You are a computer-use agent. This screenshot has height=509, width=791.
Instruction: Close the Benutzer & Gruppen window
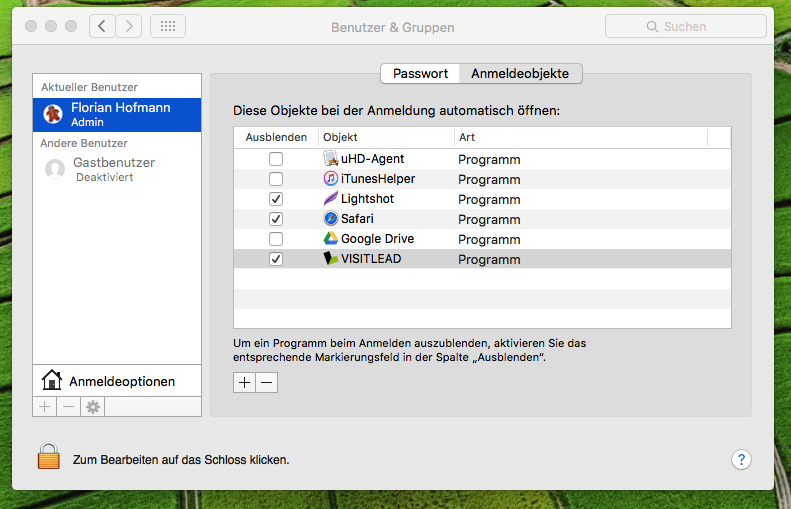click(31, 26)
